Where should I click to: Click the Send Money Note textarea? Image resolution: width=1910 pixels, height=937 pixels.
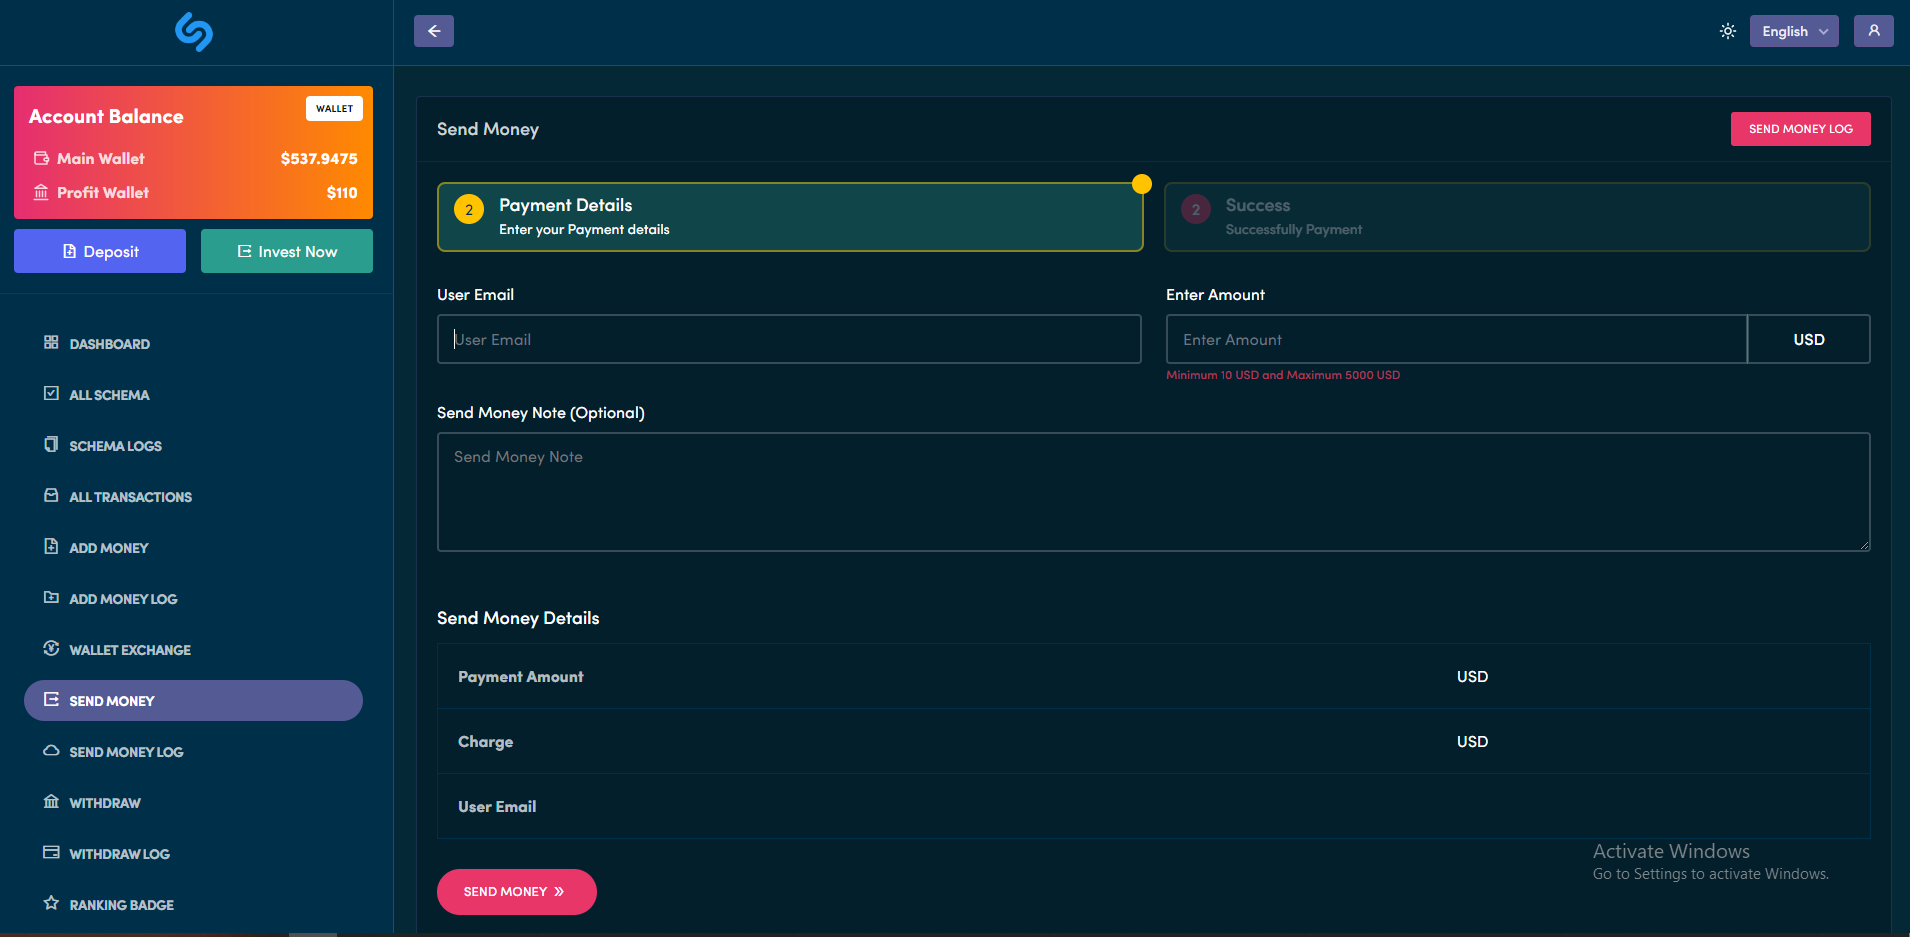point(1153,492)
